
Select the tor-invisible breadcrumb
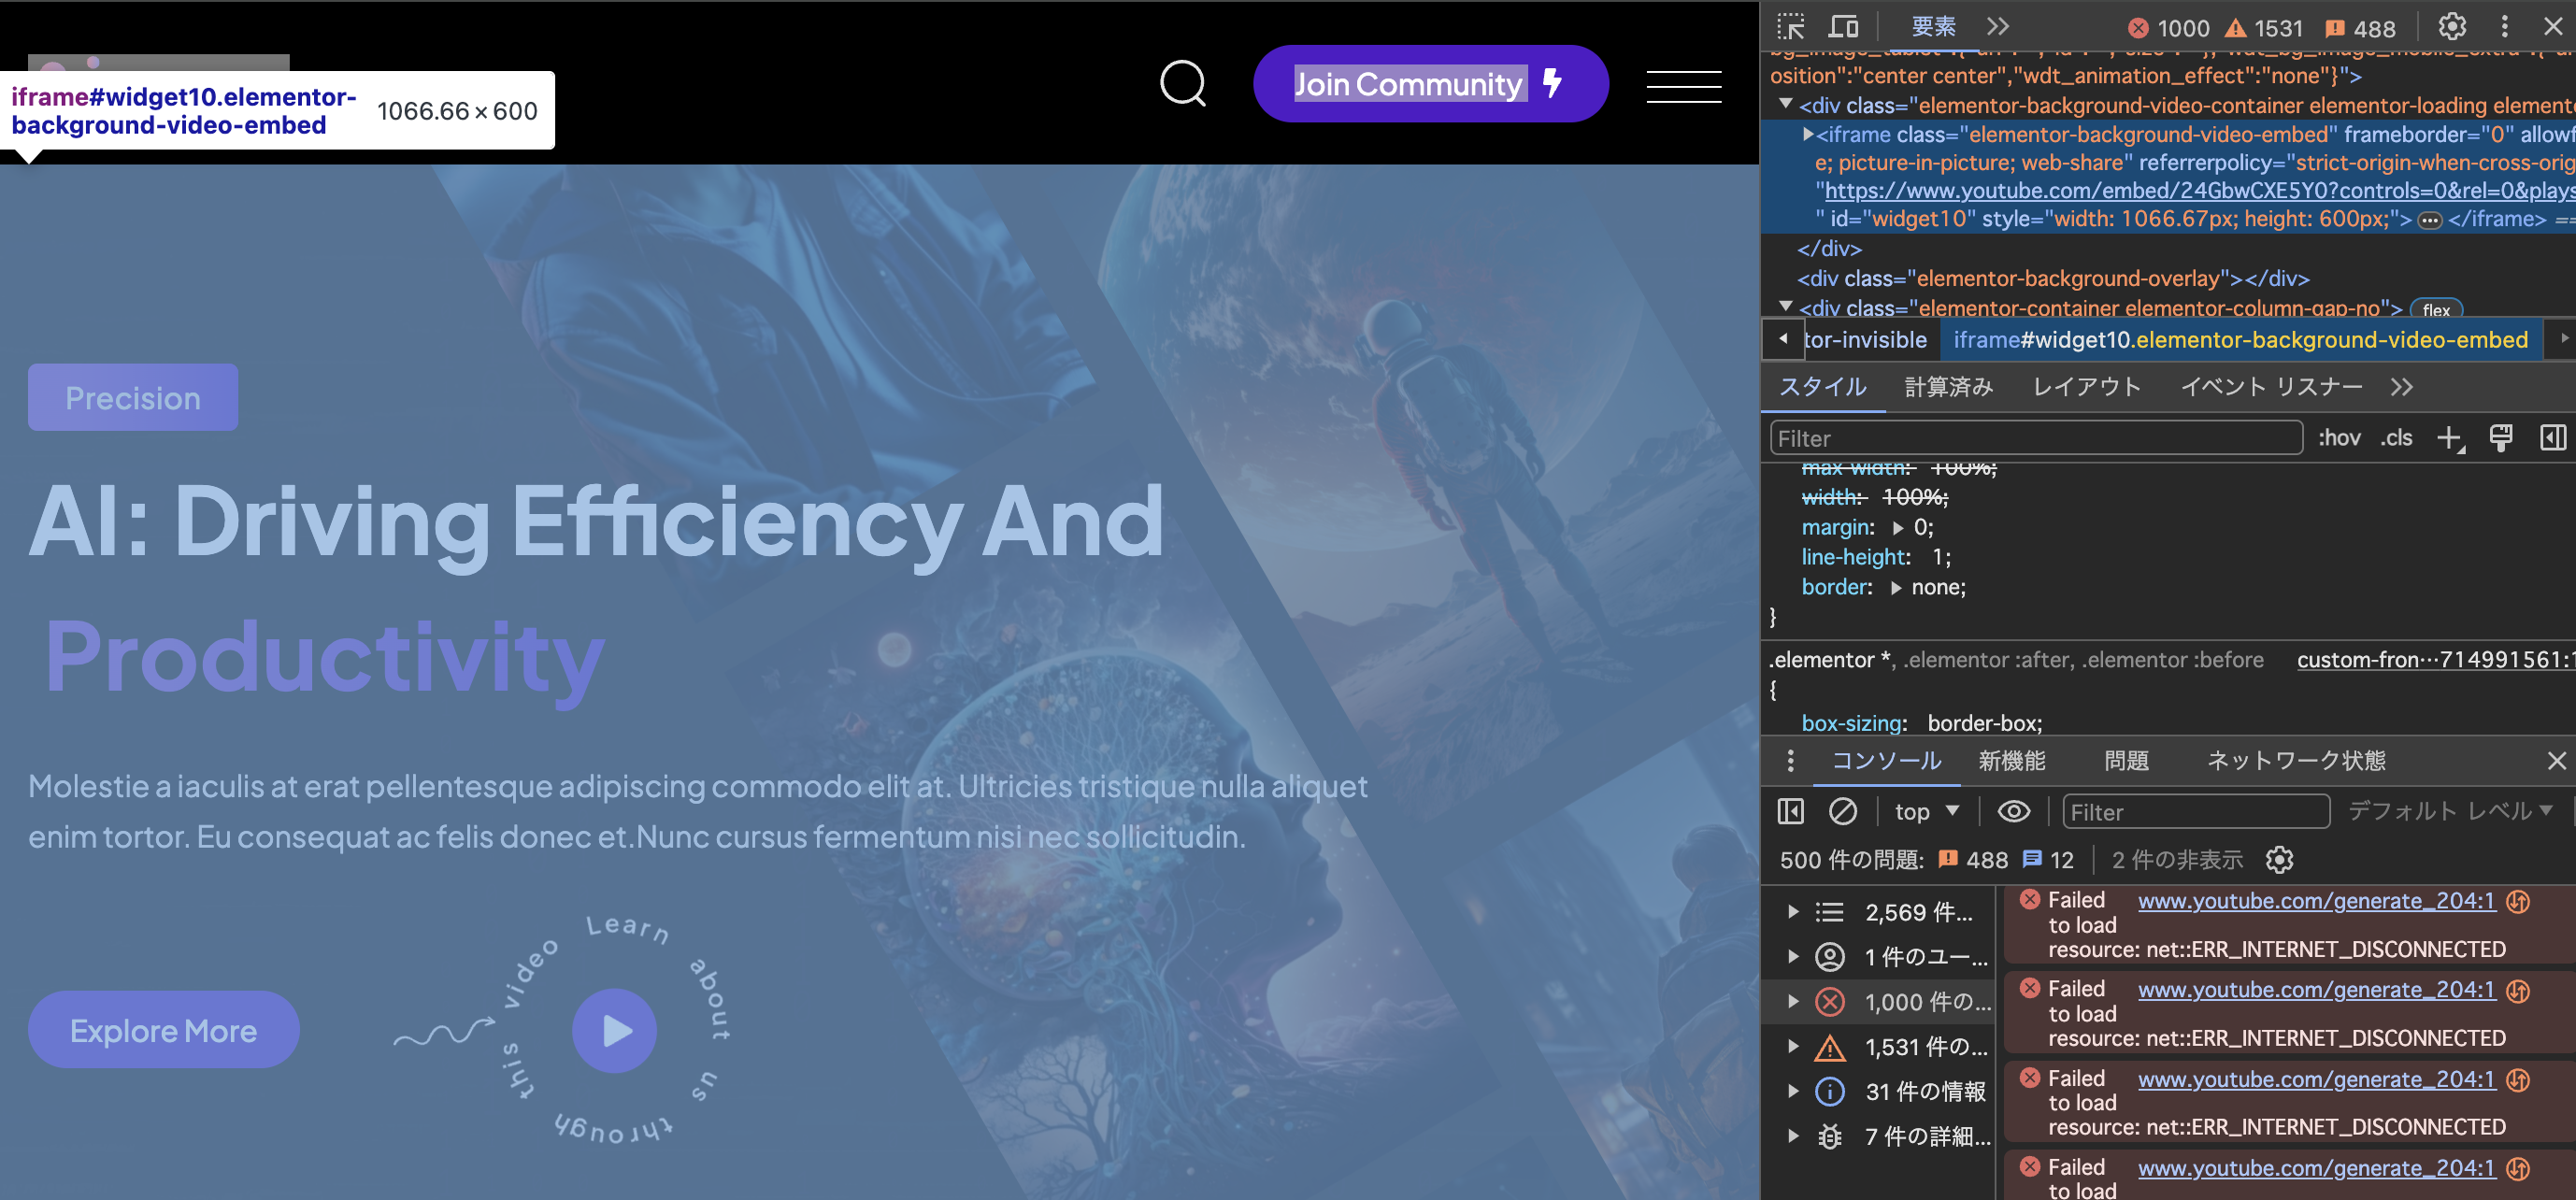pos(1865,340)
